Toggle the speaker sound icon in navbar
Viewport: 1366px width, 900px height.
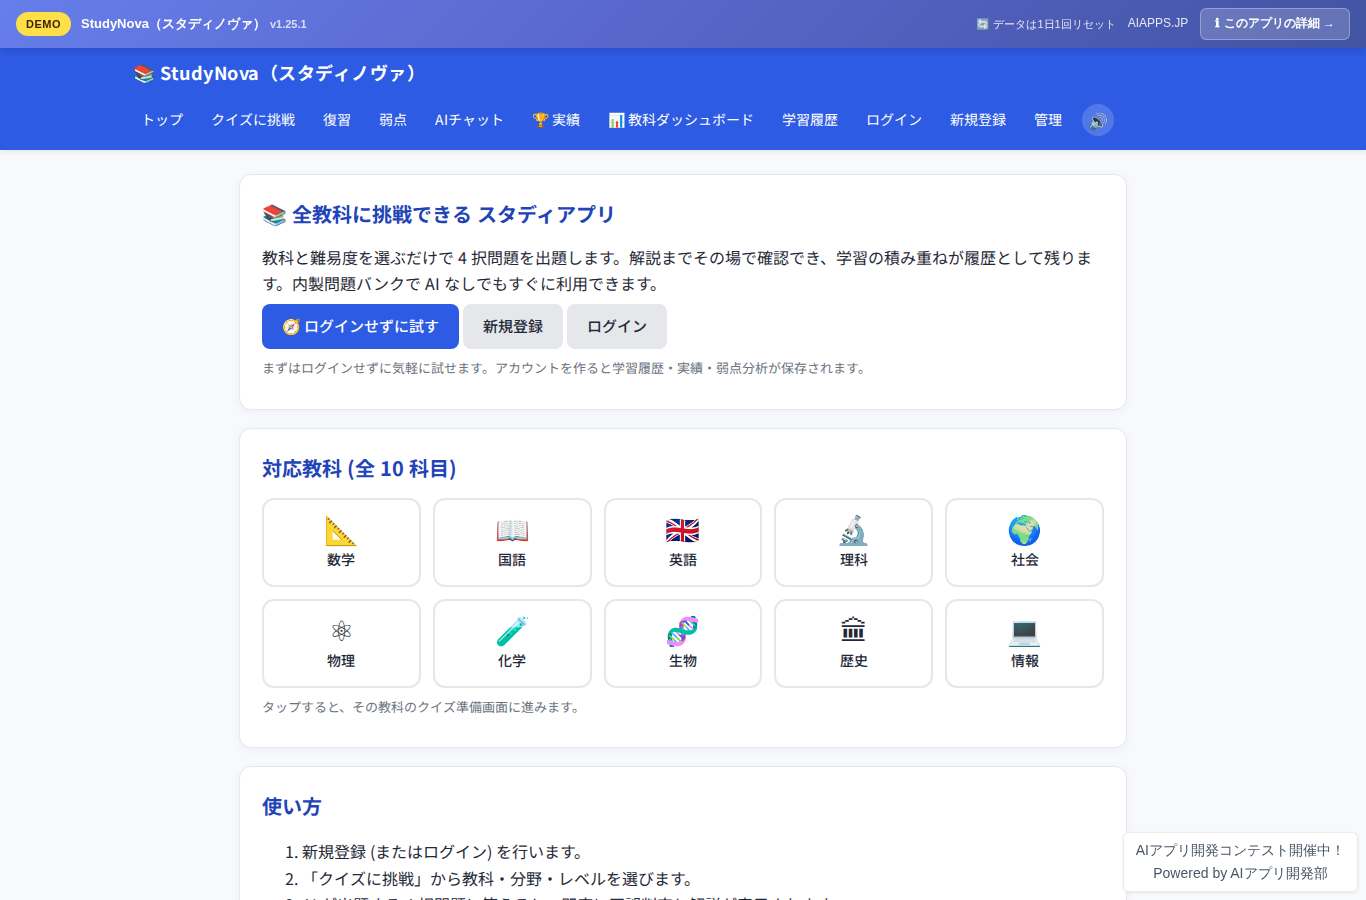click(1097, 120)
